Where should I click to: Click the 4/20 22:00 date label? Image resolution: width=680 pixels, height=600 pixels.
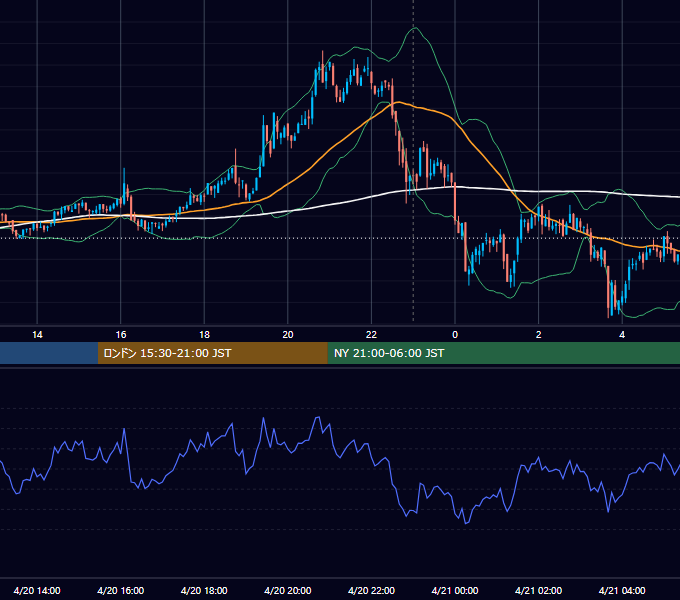pos(371,590)
